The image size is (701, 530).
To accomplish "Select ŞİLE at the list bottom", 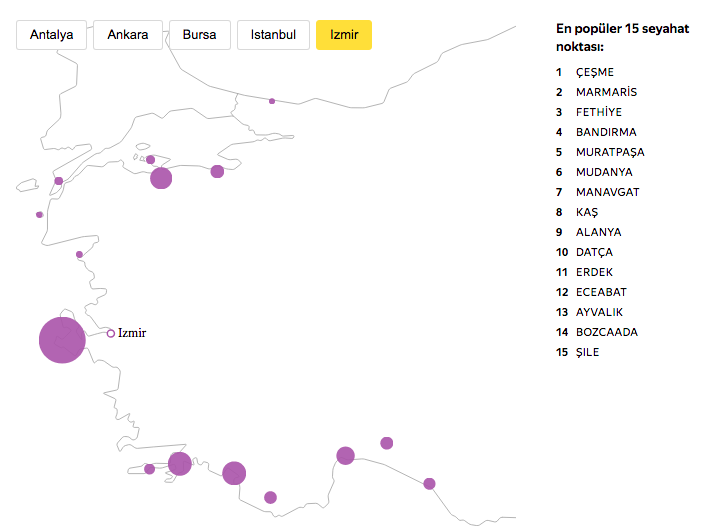I will pyautogui.click(x=587, y=352).
